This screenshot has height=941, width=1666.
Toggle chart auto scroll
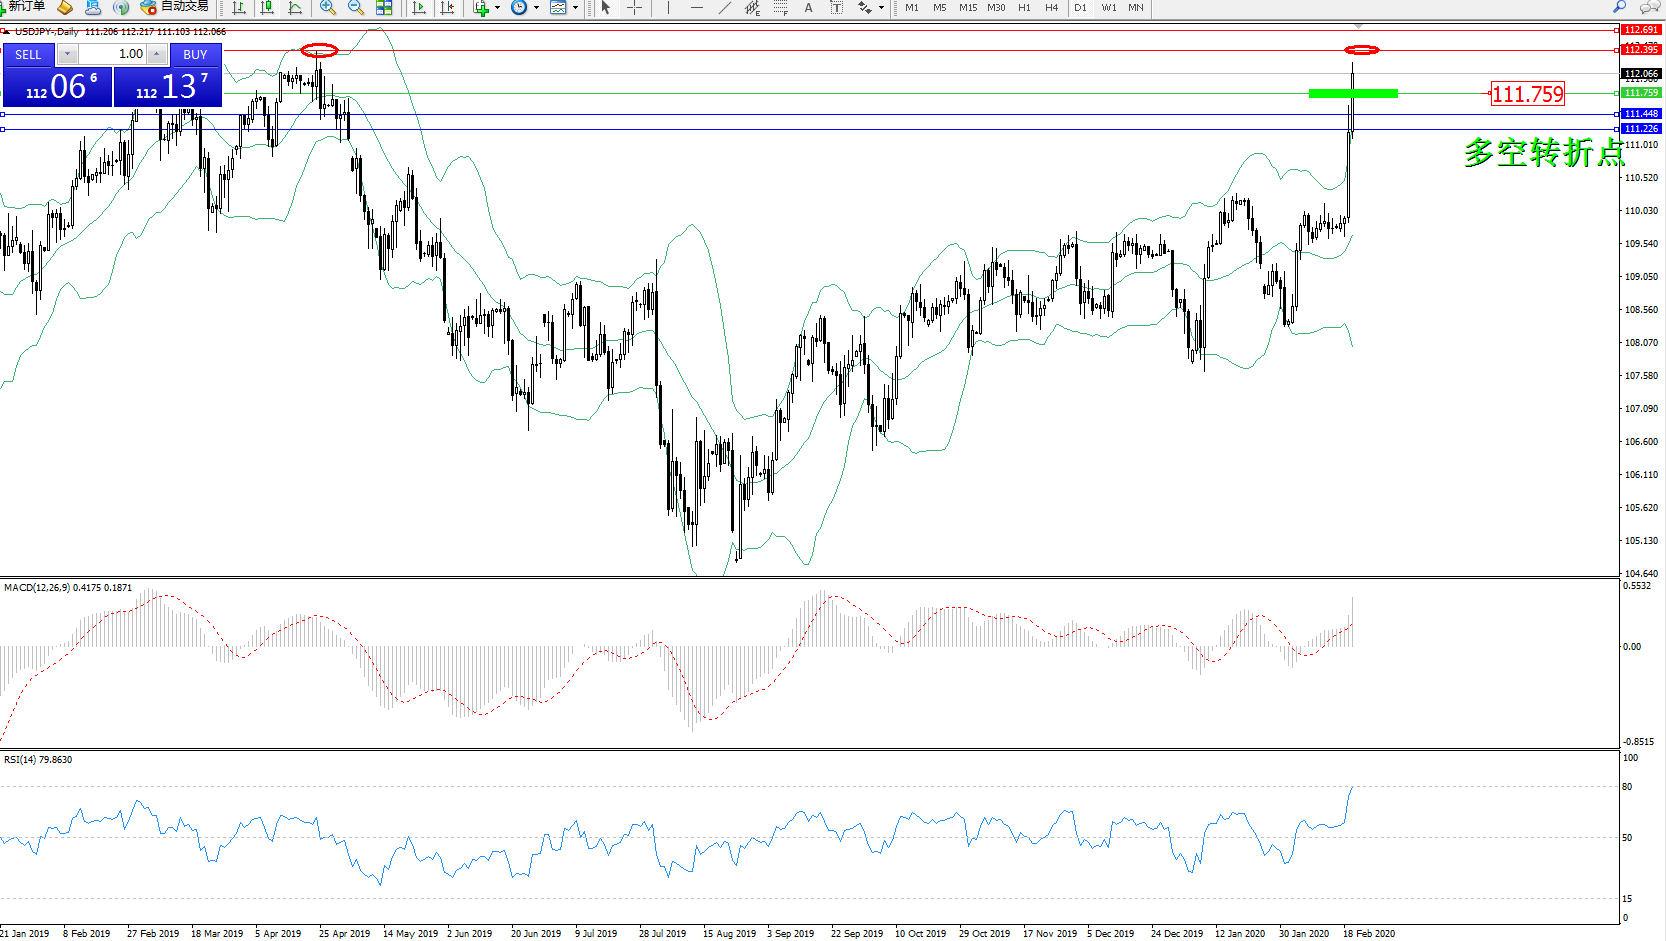click(419, 8)
